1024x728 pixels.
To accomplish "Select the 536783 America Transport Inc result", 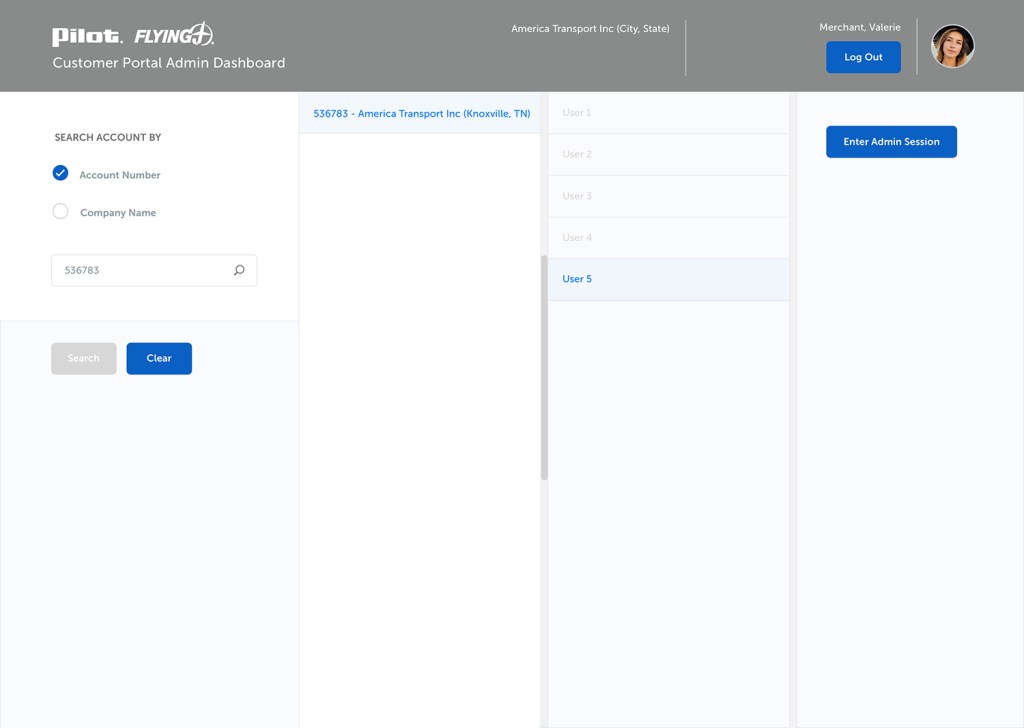I will 421,114.
